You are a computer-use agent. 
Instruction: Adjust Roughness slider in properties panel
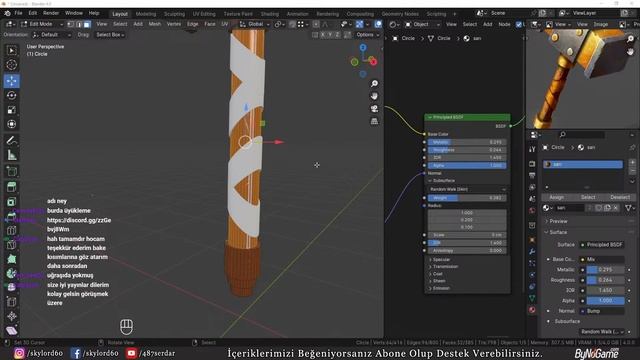click(605, 280)
